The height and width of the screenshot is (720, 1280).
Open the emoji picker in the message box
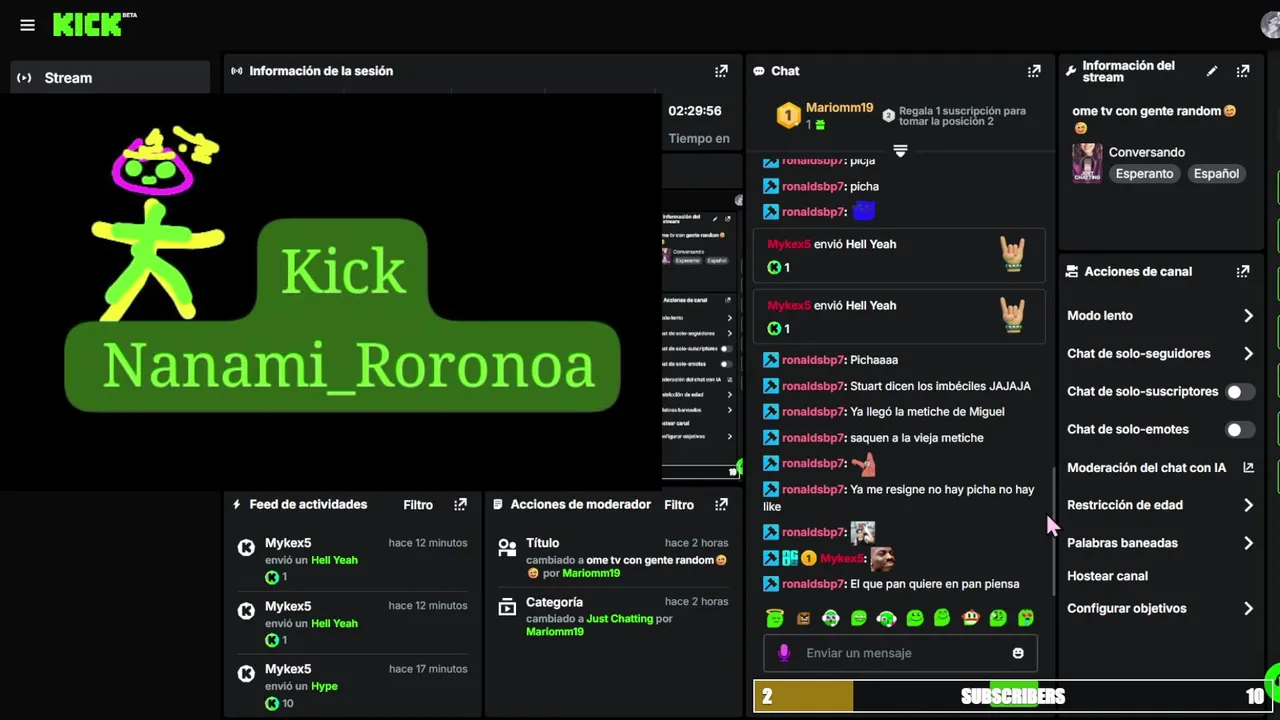pyautogui.click(x=1018, y=653)
